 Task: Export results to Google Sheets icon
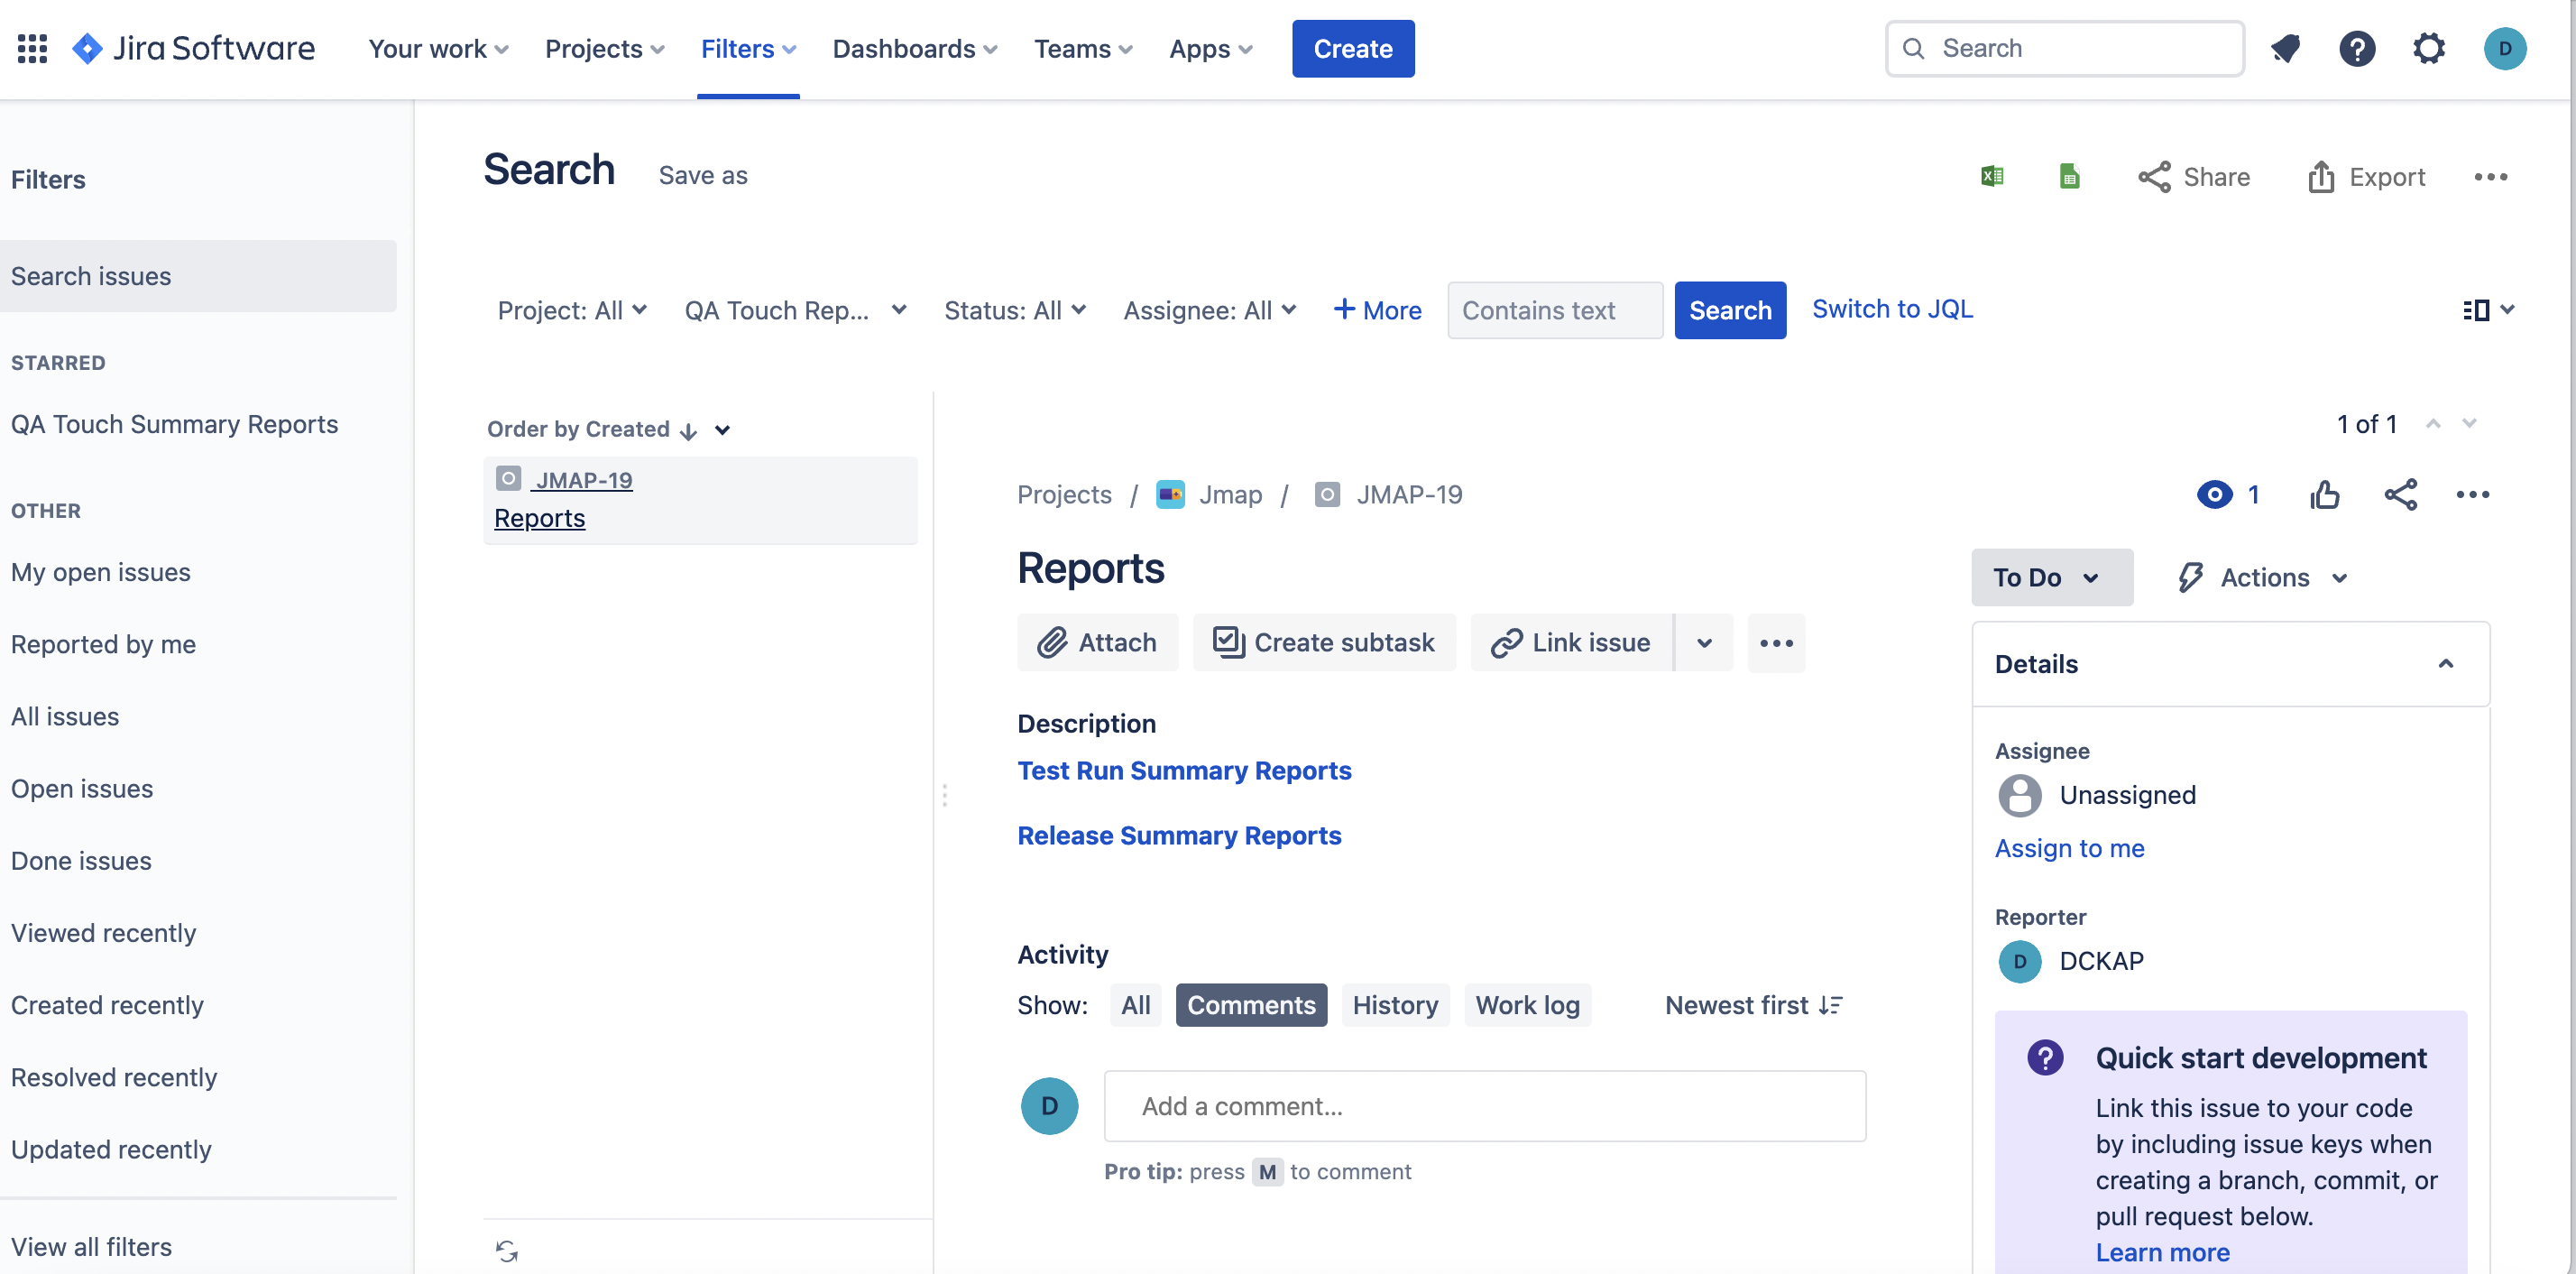point(2070,176)
